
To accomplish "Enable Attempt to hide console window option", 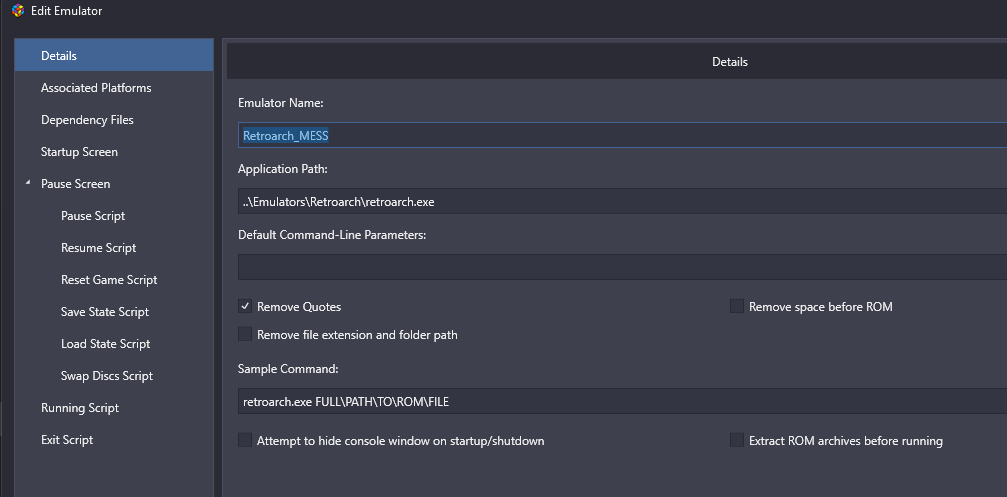I will [x=245, y=440].
